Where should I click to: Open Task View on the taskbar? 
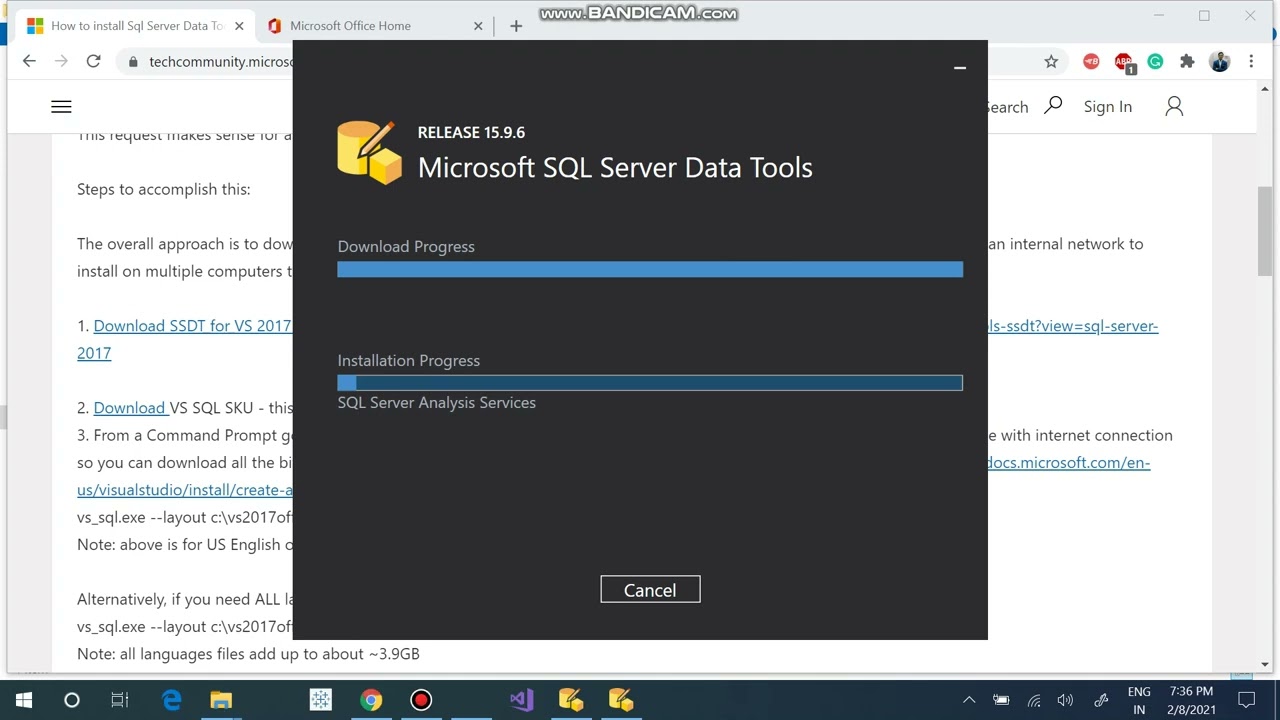click(x=120, y=700)
